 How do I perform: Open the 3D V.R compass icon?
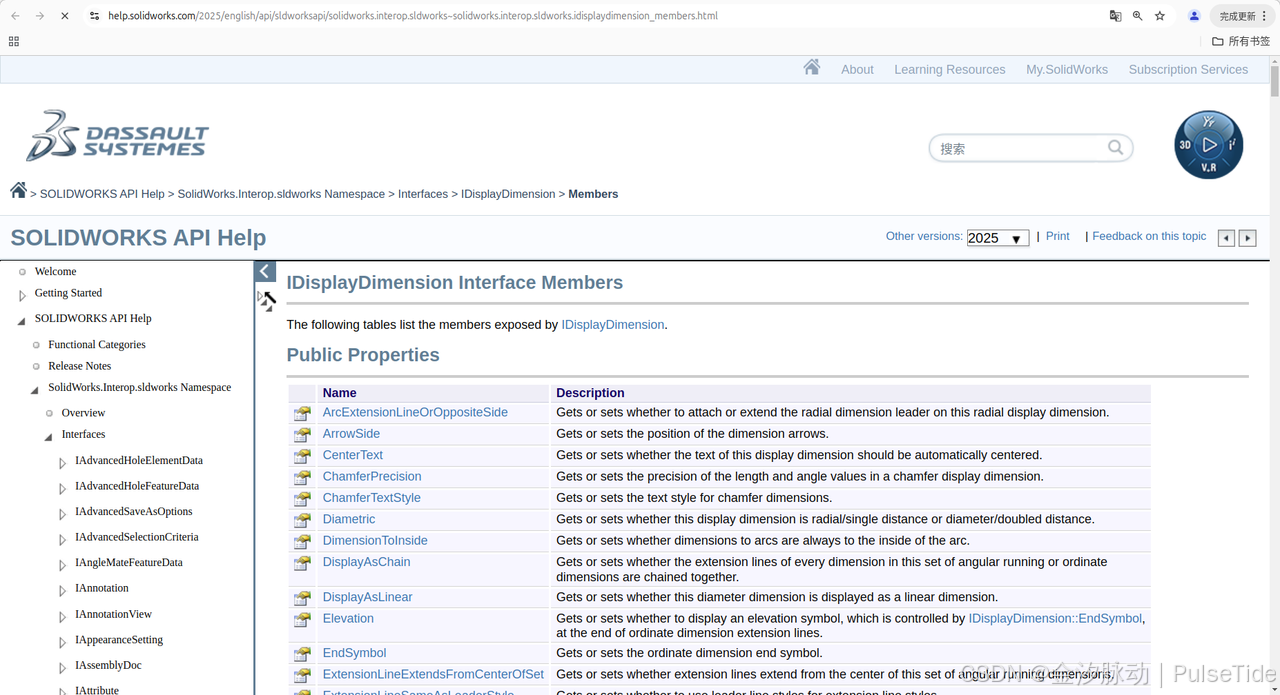(x=1208, y=145)
